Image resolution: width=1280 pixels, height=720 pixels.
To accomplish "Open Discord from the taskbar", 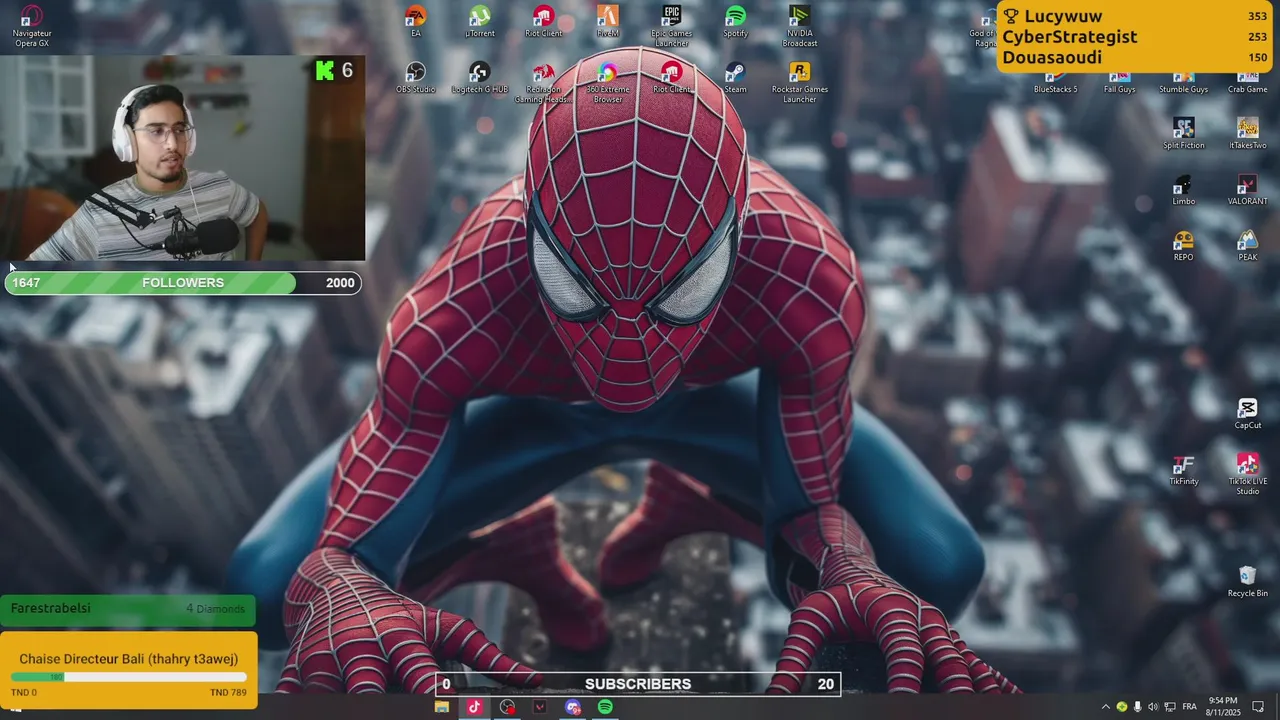I will click(572, 707).
